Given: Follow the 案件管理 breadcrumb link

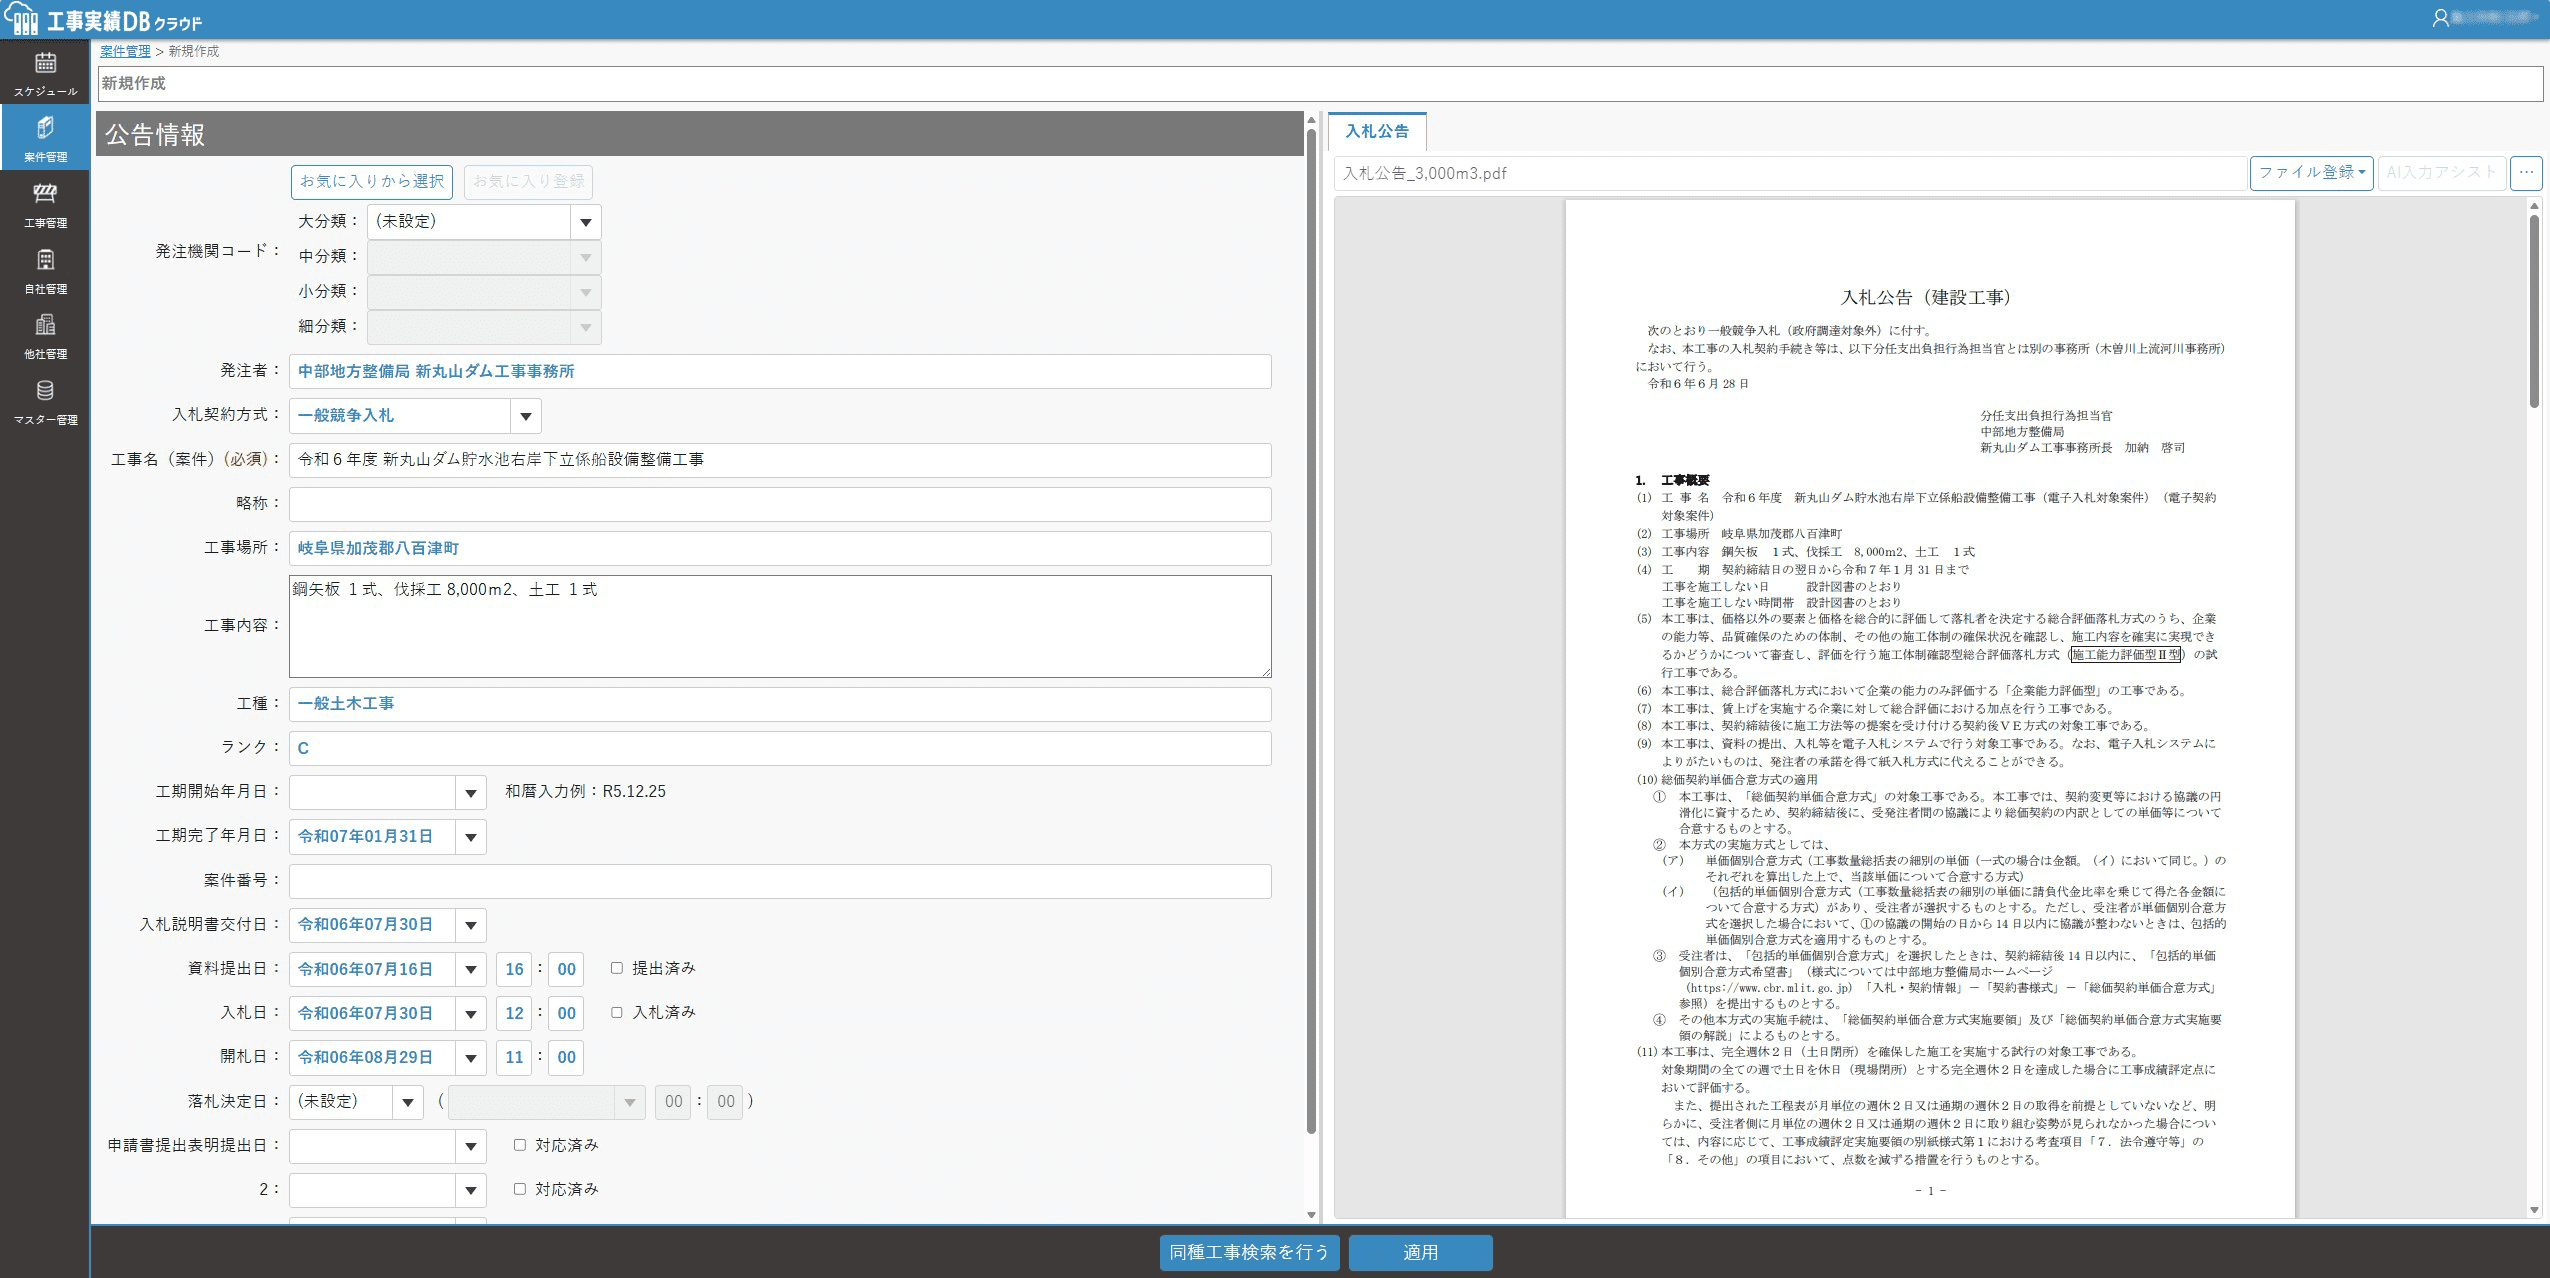Looking at the screenshot, I should click(x=125, y=51).
